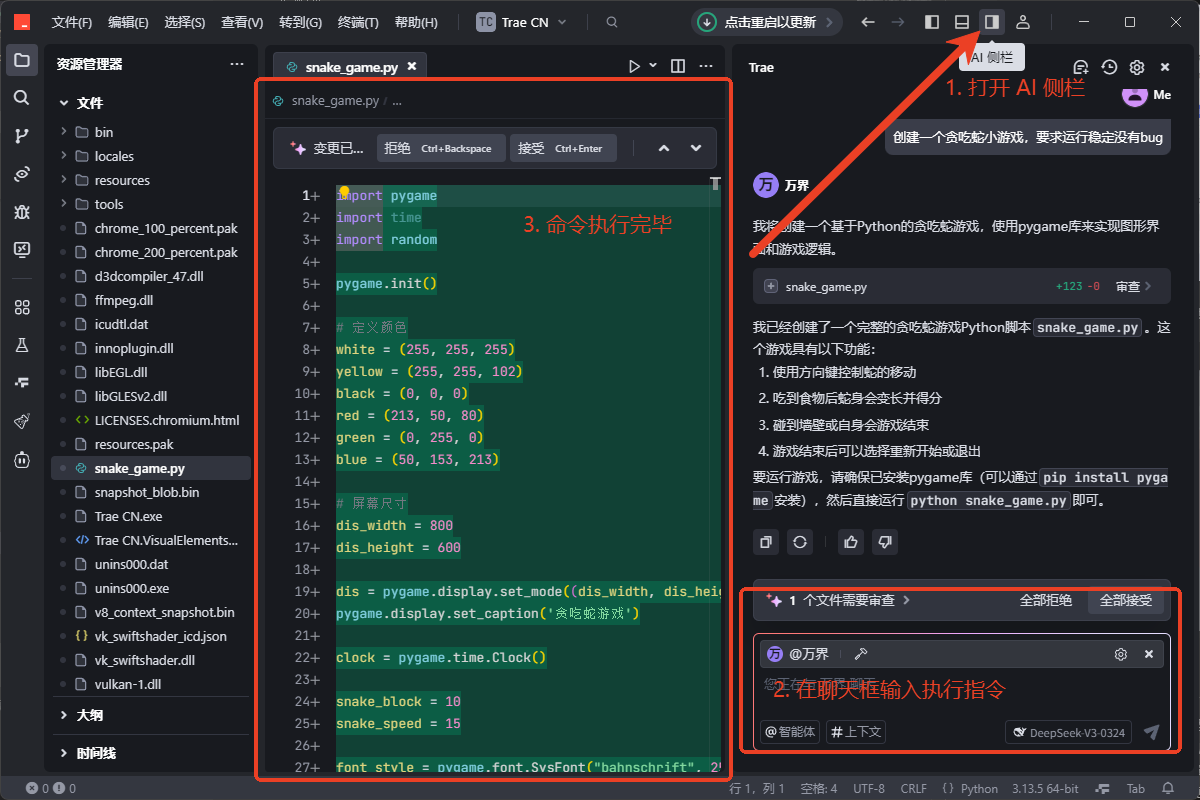The image size is (1200, 800).
Task: Give the response a thumbs up
Action: (851, 542)
